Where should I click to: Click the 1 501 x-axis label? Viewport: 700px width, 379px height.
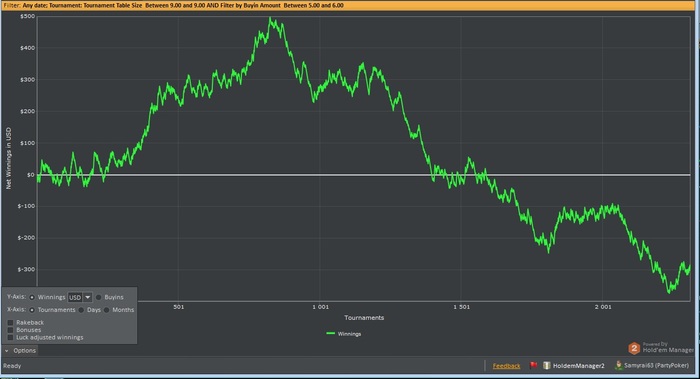click(462, 307)
